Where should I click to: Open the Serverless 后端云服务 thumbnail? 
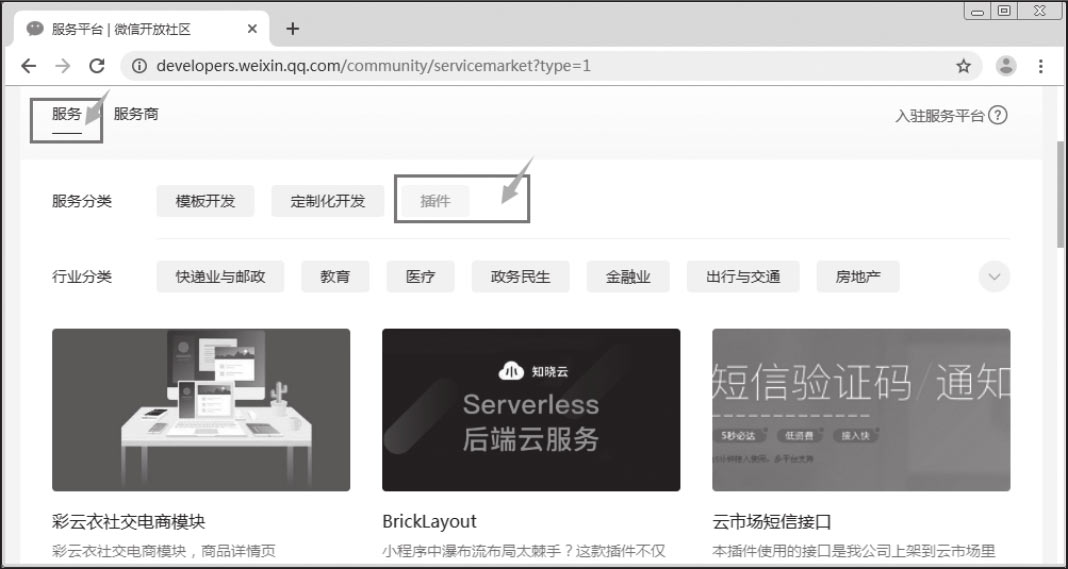(x=531, y=410)
